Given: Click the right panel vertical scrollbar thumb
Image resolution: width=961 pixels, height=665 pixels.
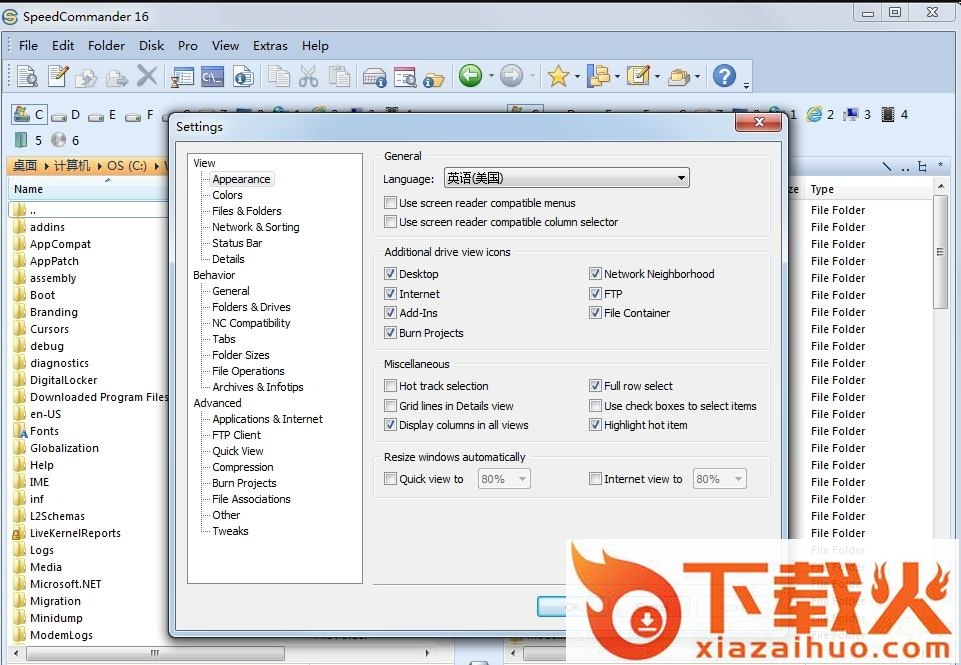Looking at the screenshot, I should click(941, 251).
